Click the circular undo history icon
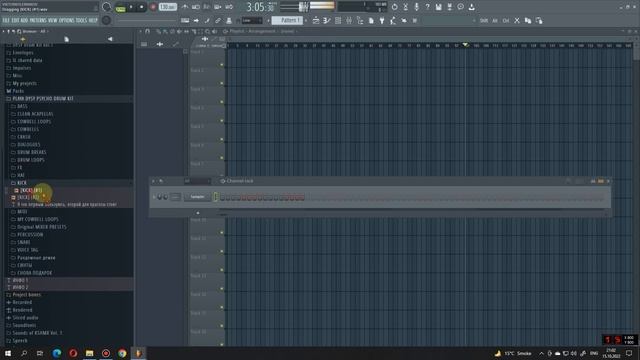 394,7
